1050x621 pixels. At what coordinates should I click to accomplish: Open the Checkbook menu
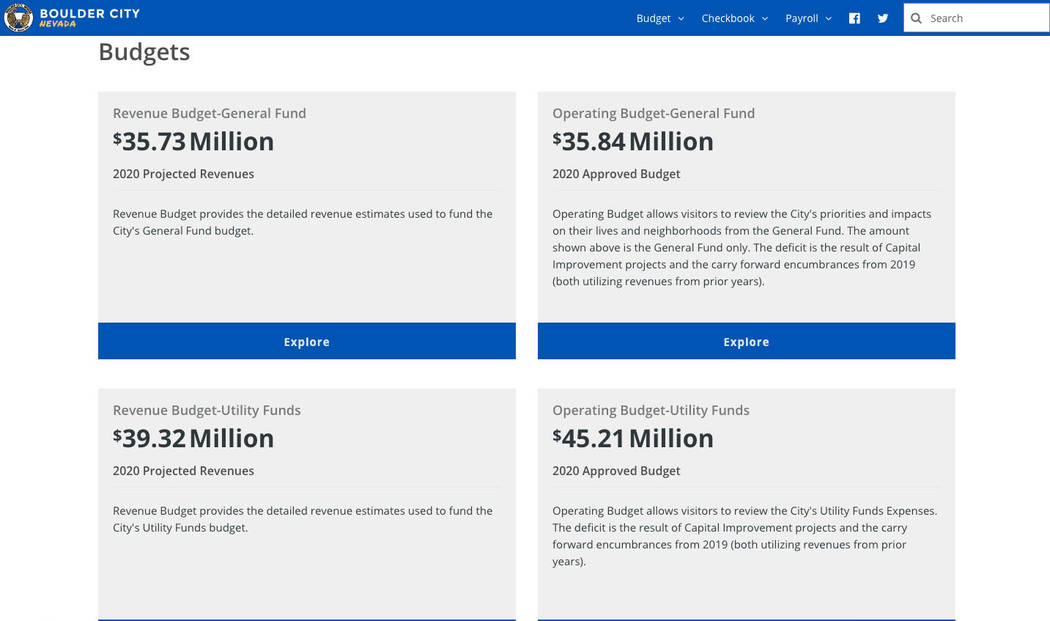point(727,18)
